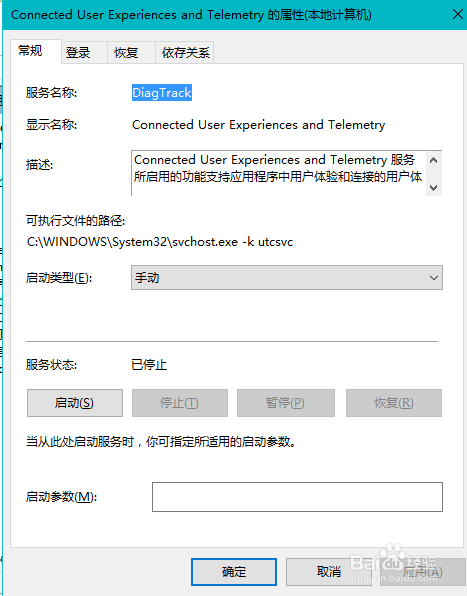Click the dropdown chevron next to 手动
This screenshot has width=467, height=596.
[x=434, y=278]
